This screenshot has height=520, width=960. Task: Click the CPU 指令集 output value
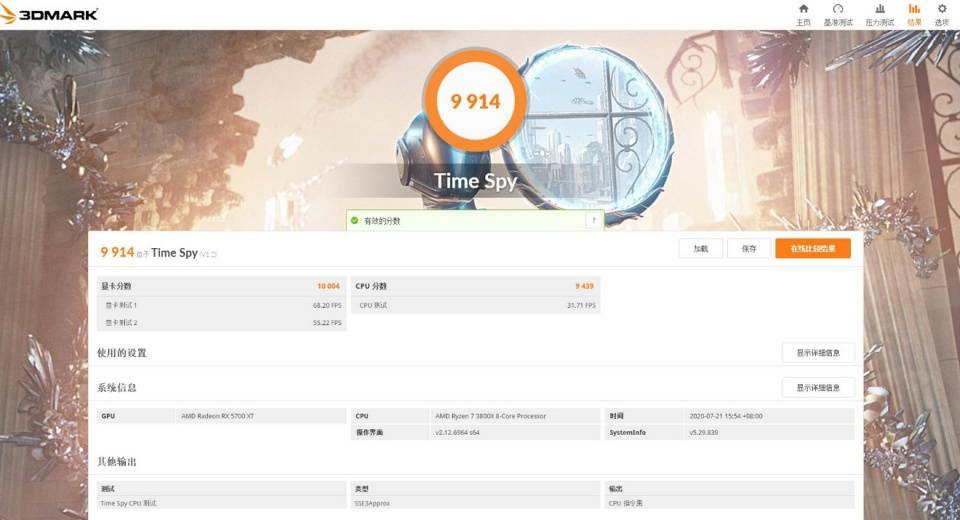point(626,503)
